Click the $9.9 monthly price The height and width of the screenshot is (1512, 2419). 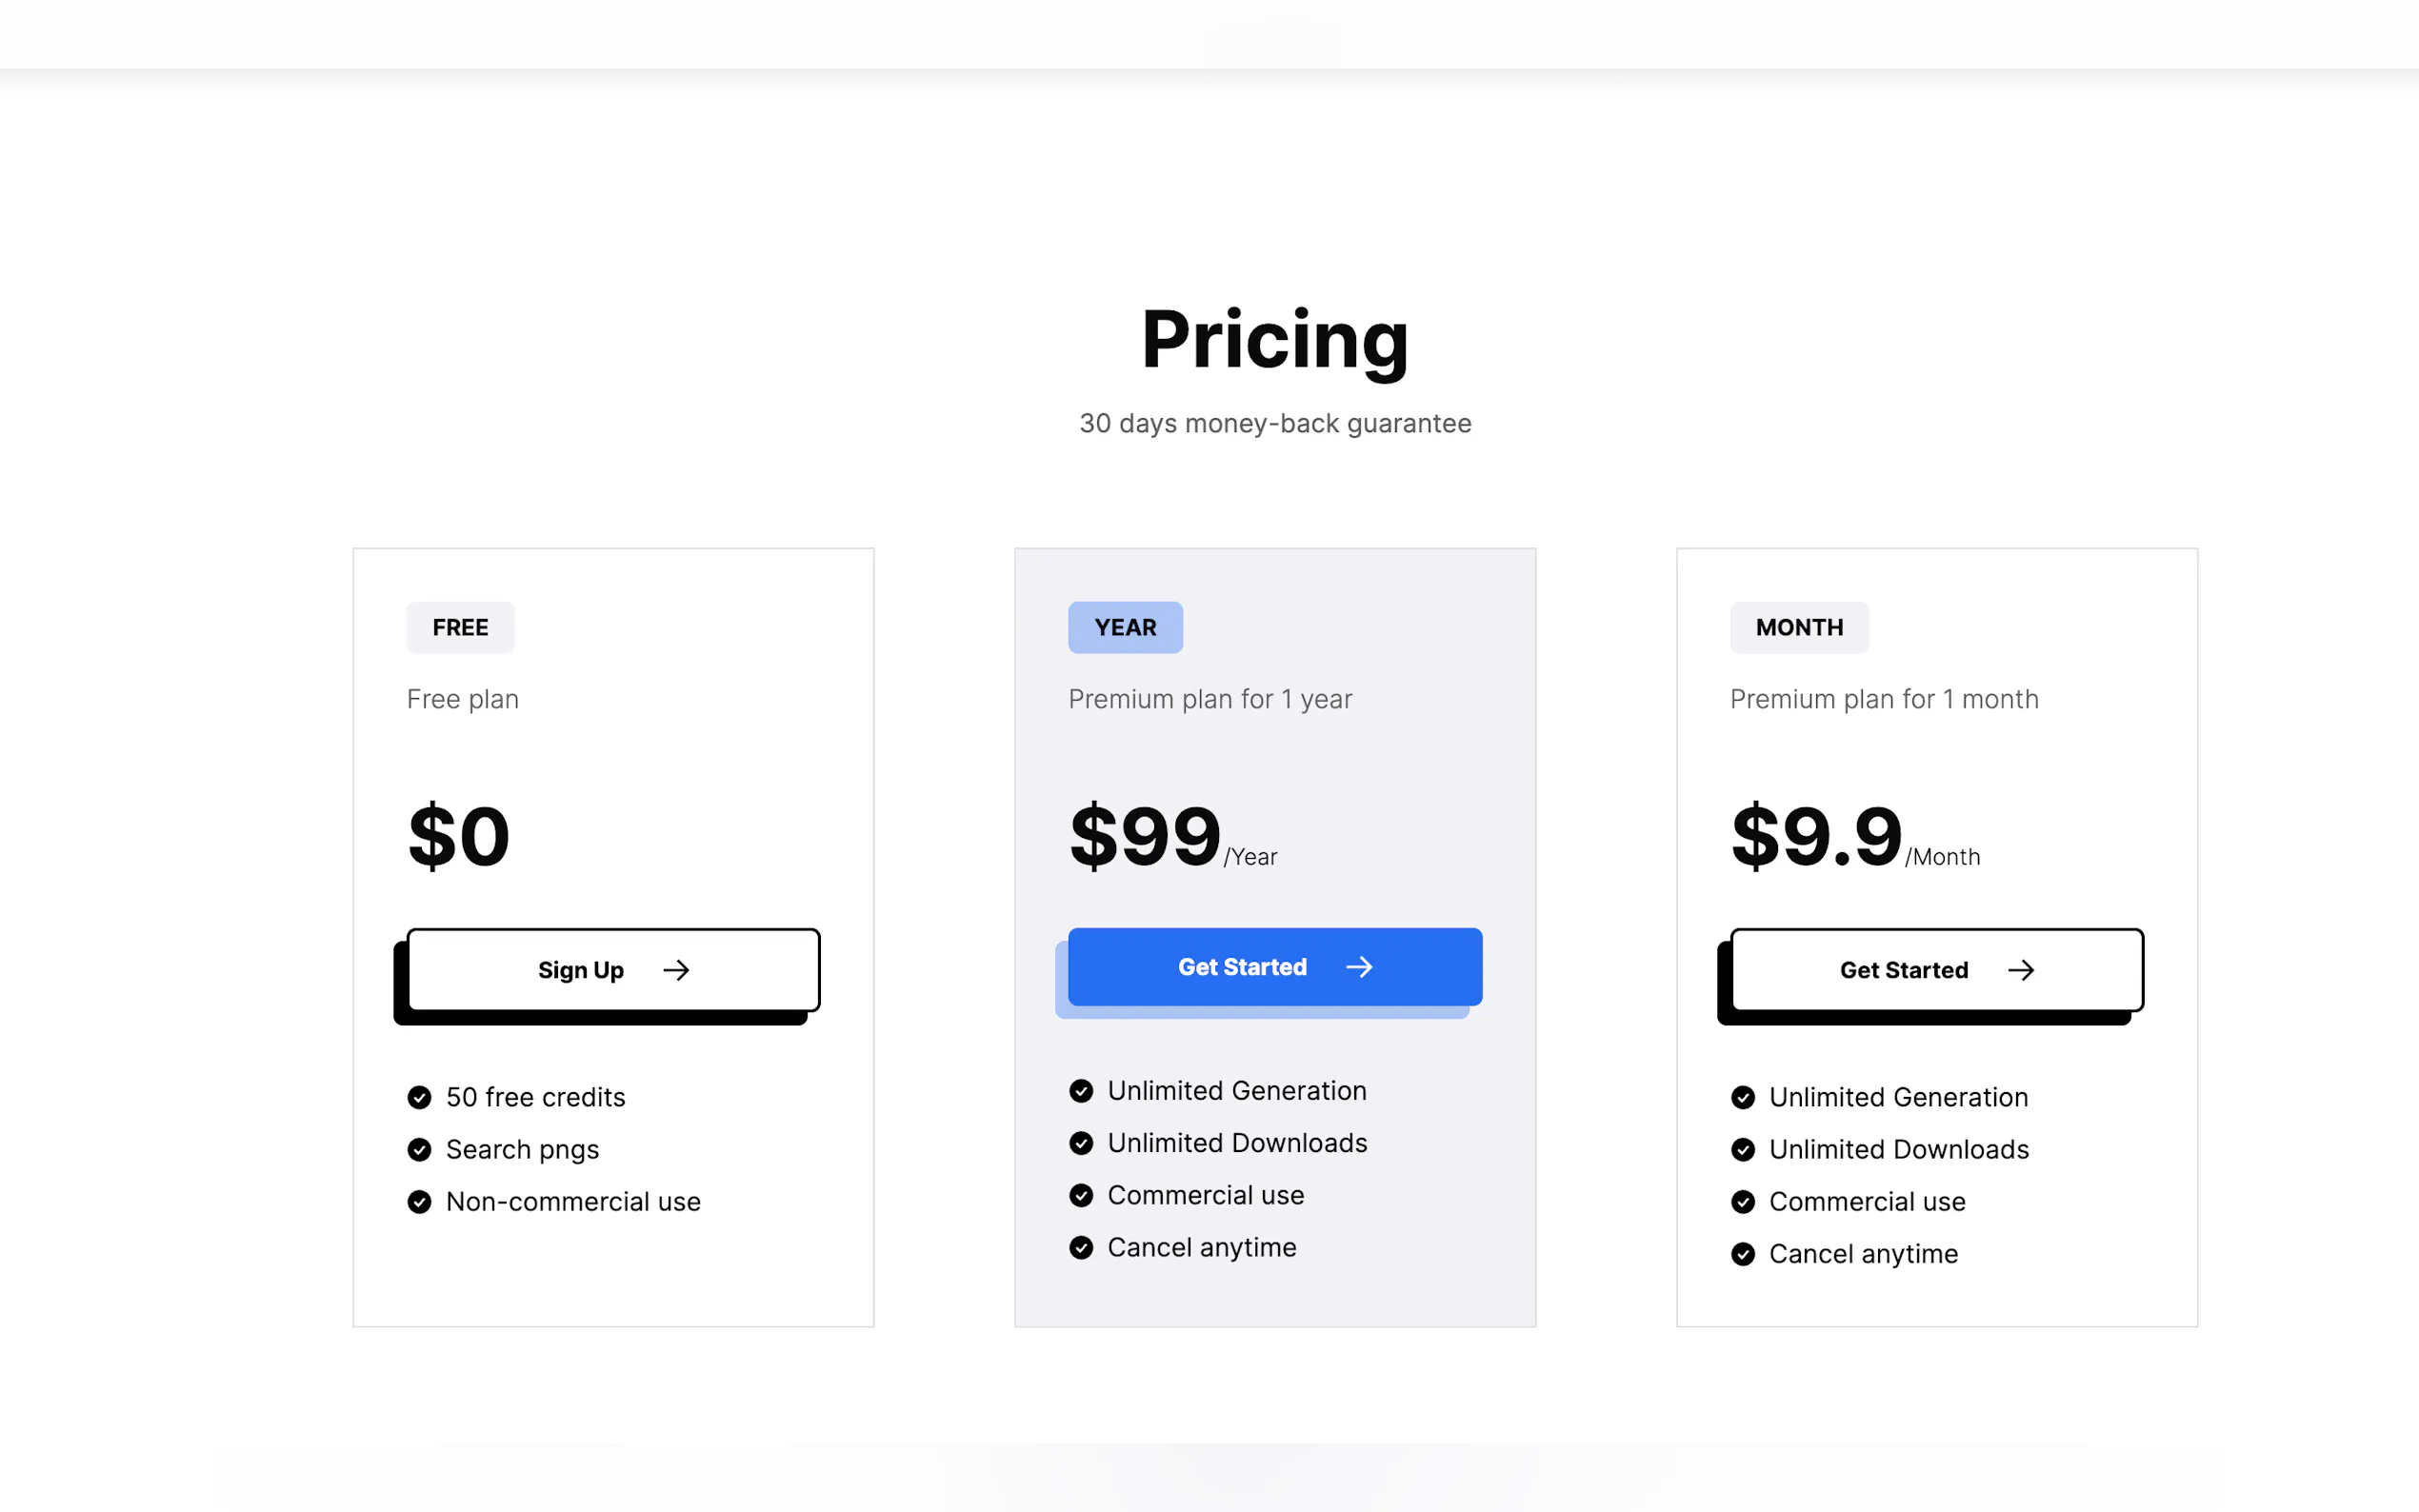tap(1816, 836)
